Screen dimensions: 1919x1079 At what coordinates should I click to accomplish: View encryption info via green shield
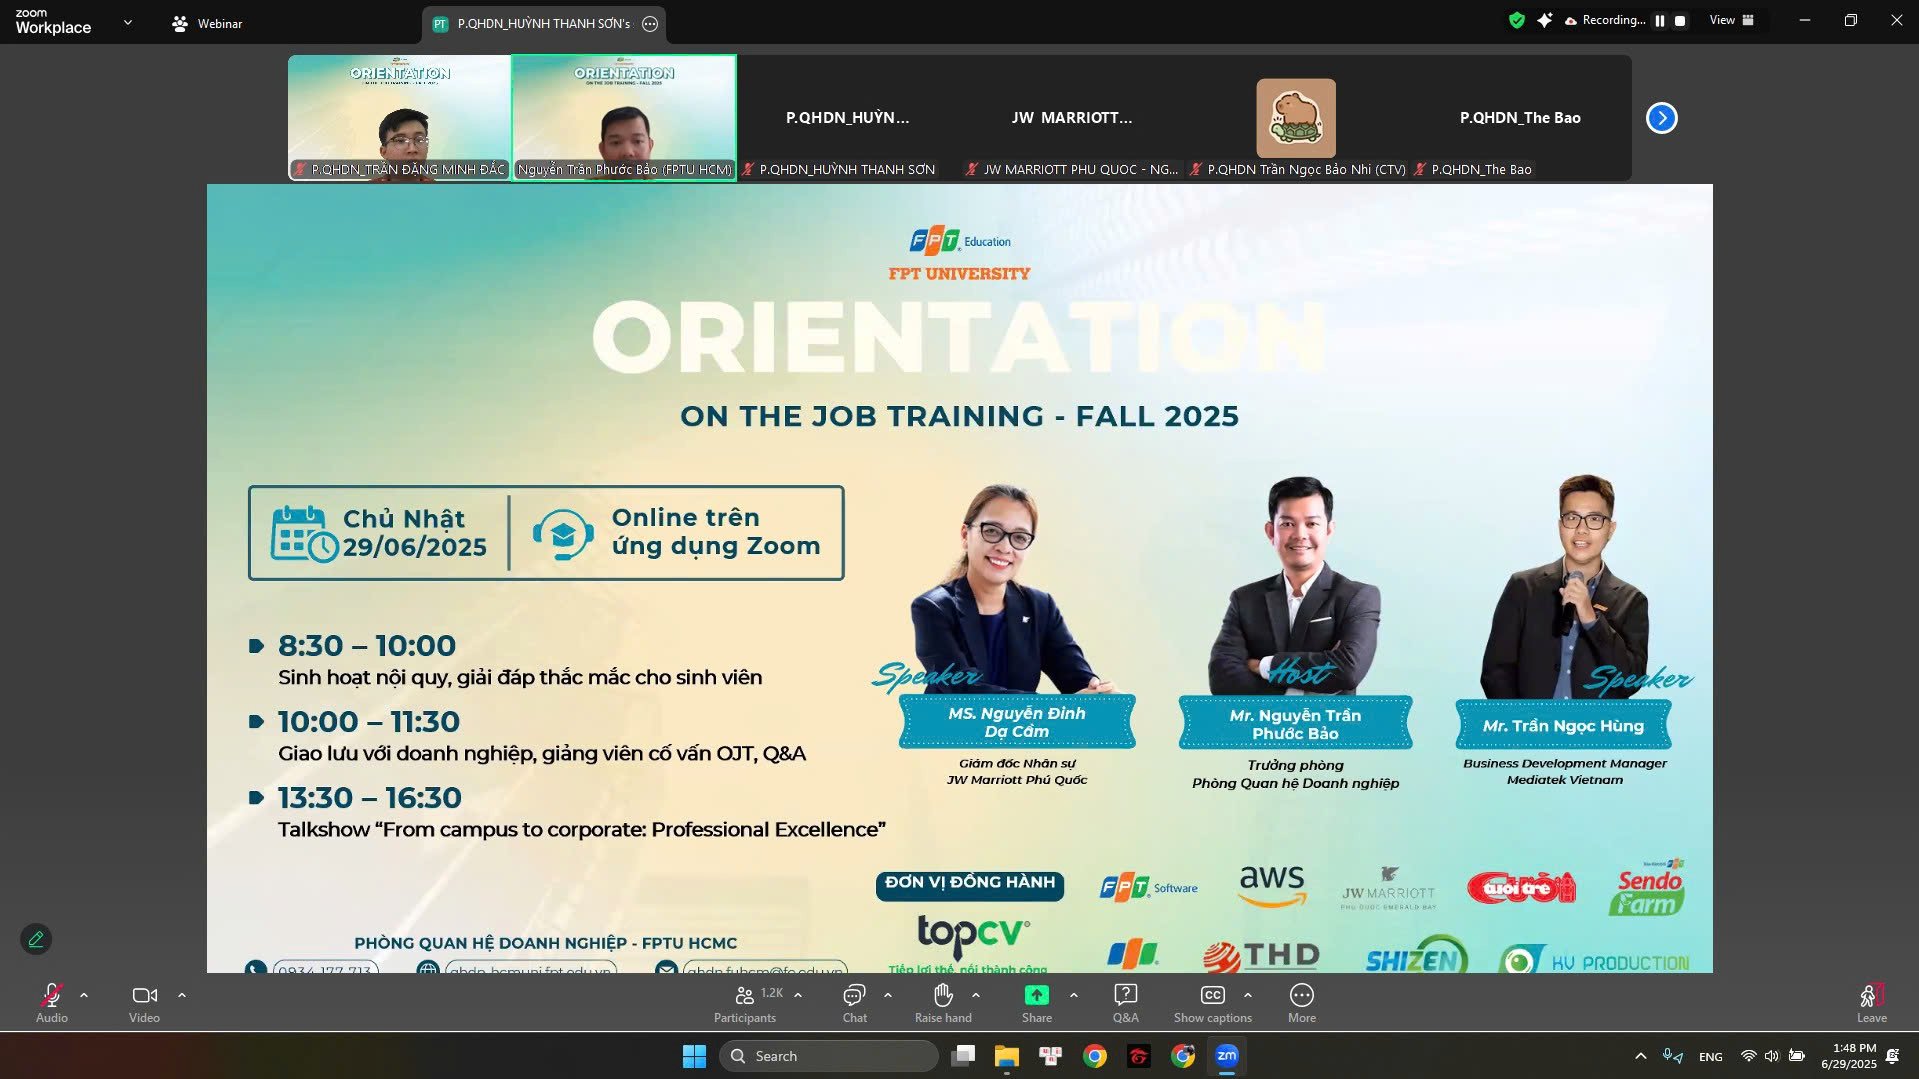pyautogui.click(x=1517, y=20)
